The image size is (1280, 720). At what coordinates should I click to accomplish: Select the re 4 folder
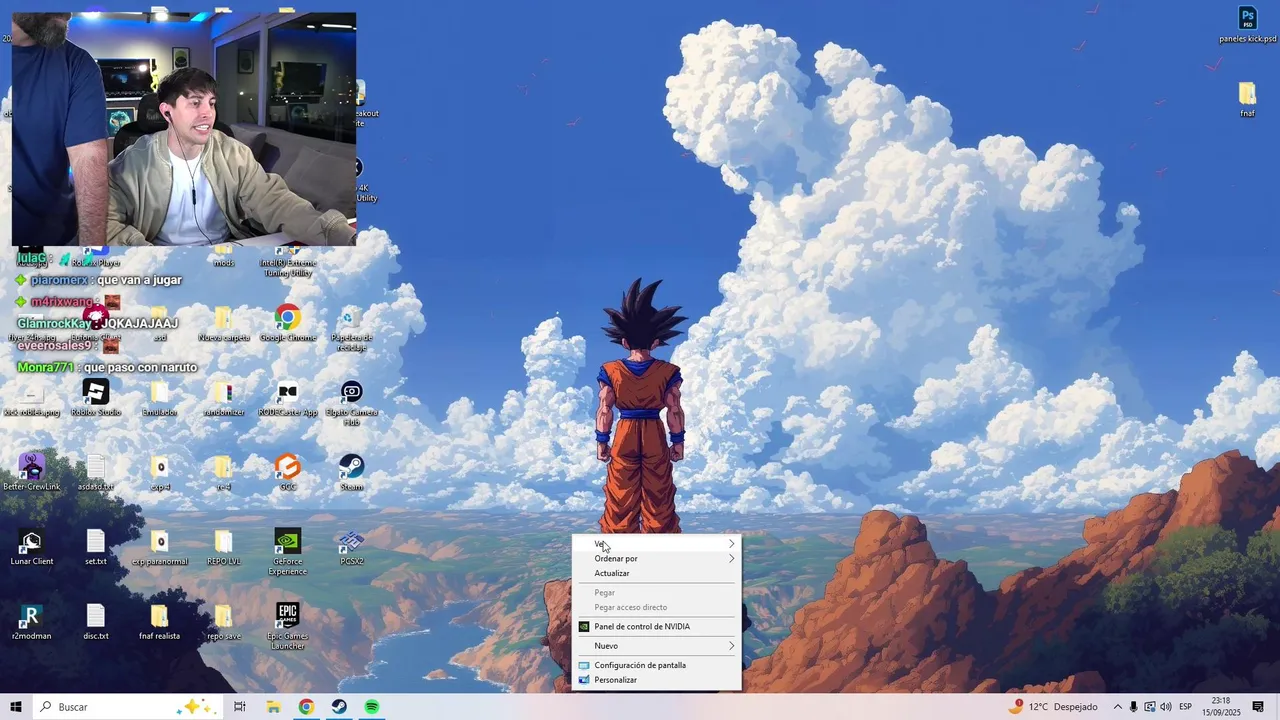[x=224, y=472]
